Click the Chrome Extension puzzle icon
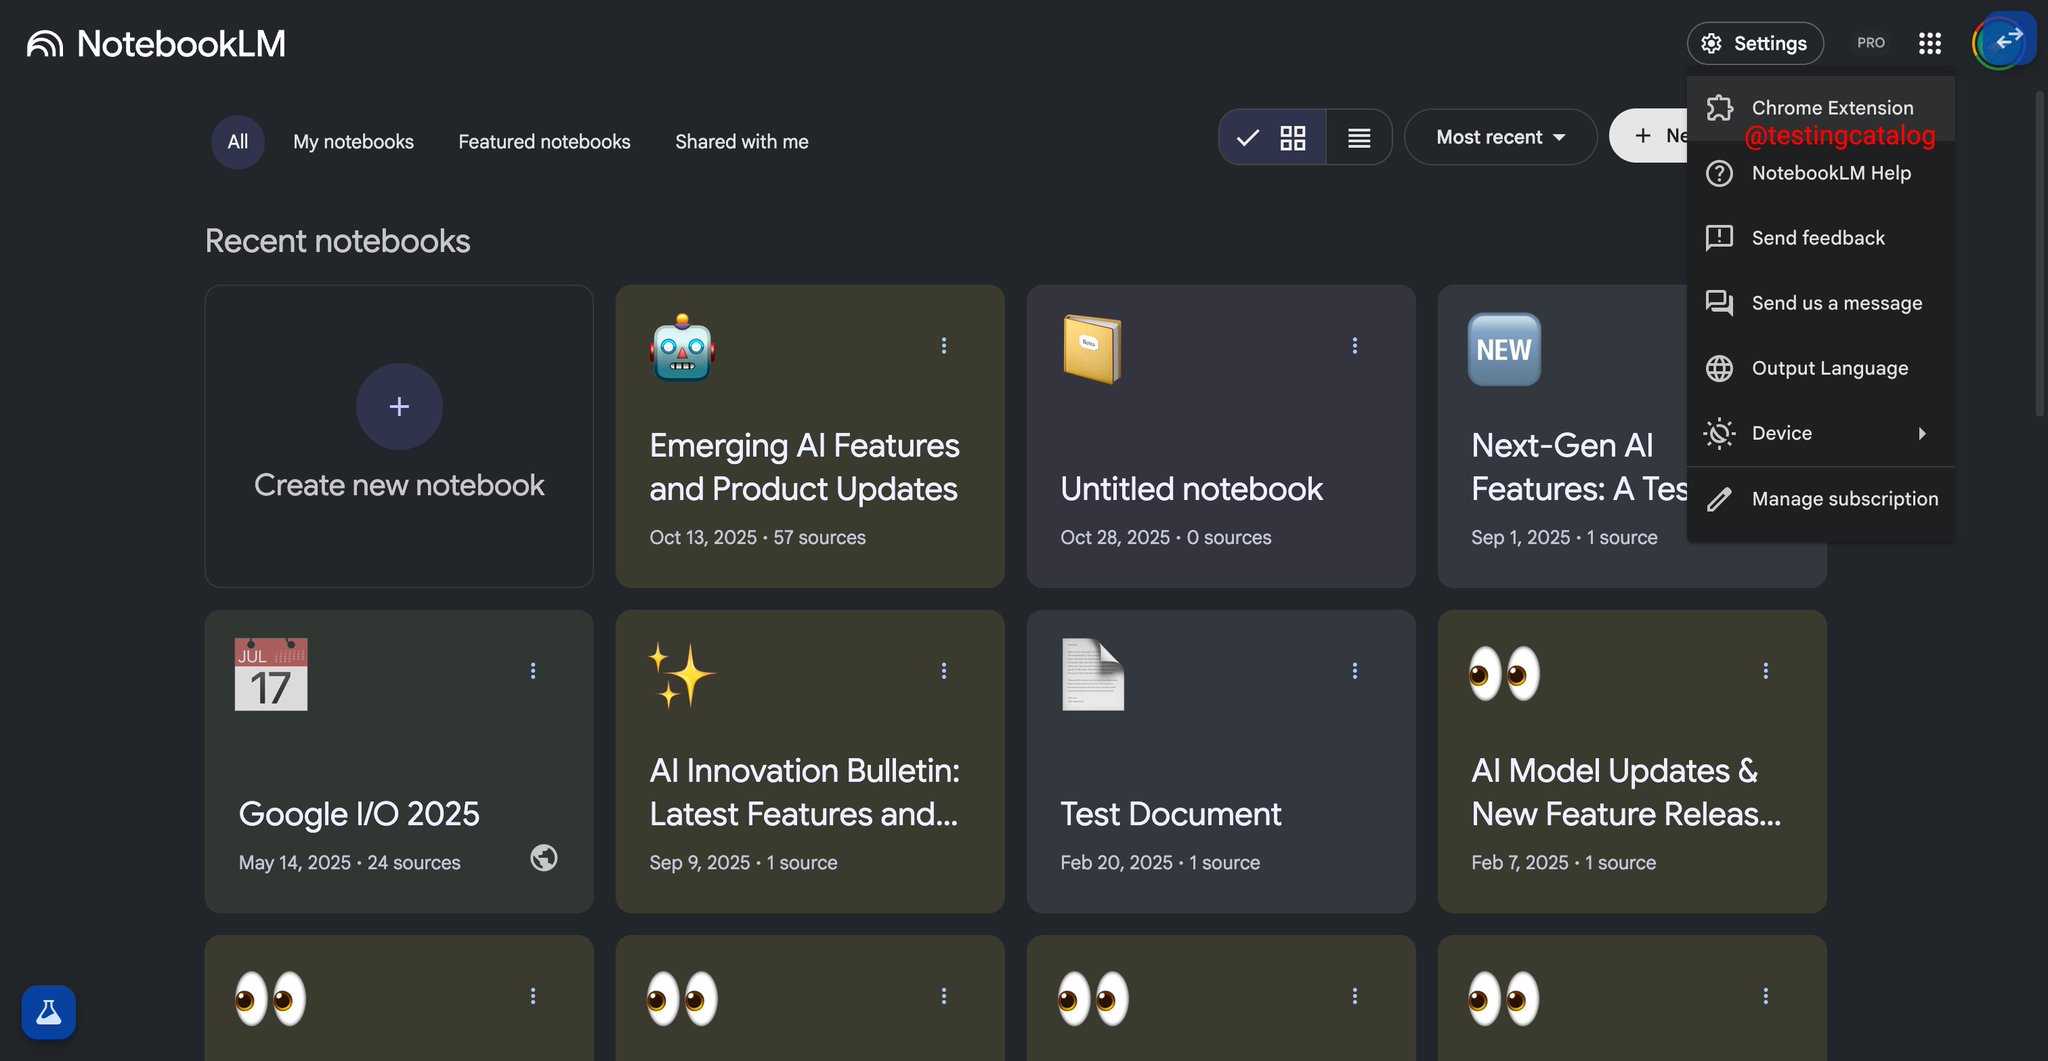The image size is (2048, 1061). point(1720,108)
